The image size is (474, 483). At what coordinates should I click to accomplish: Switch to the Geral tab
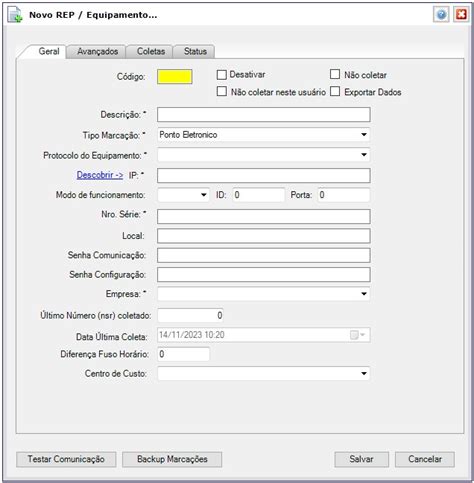pos(49,51)
